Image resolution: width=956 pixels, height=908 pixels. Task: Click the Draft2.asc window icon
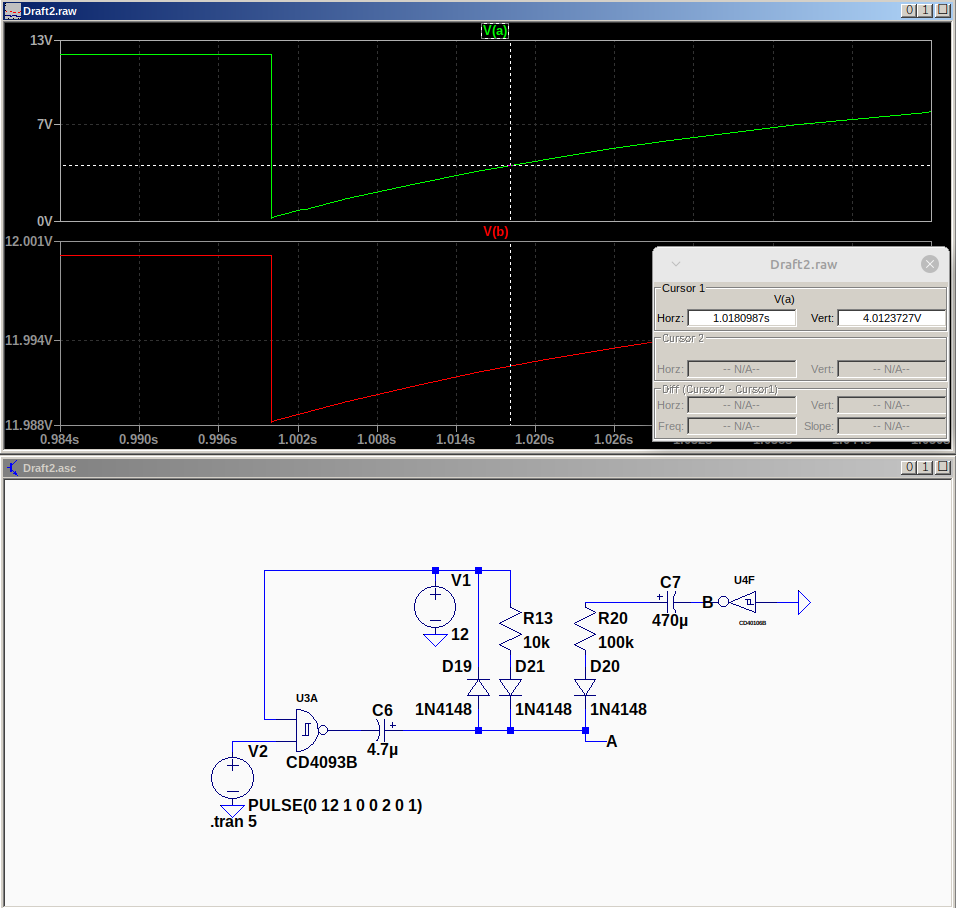coord(12,468)
